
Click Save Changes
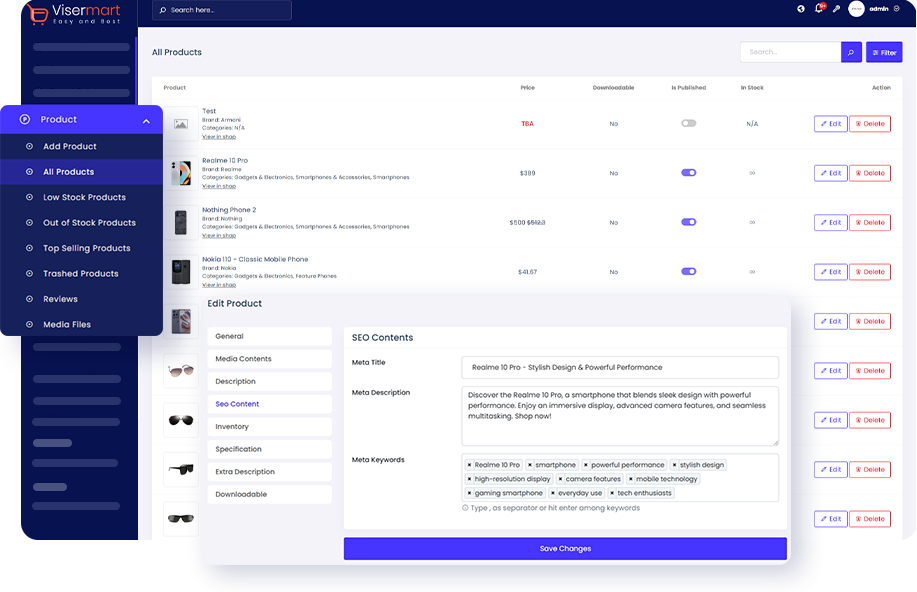(x=565, y=549)
